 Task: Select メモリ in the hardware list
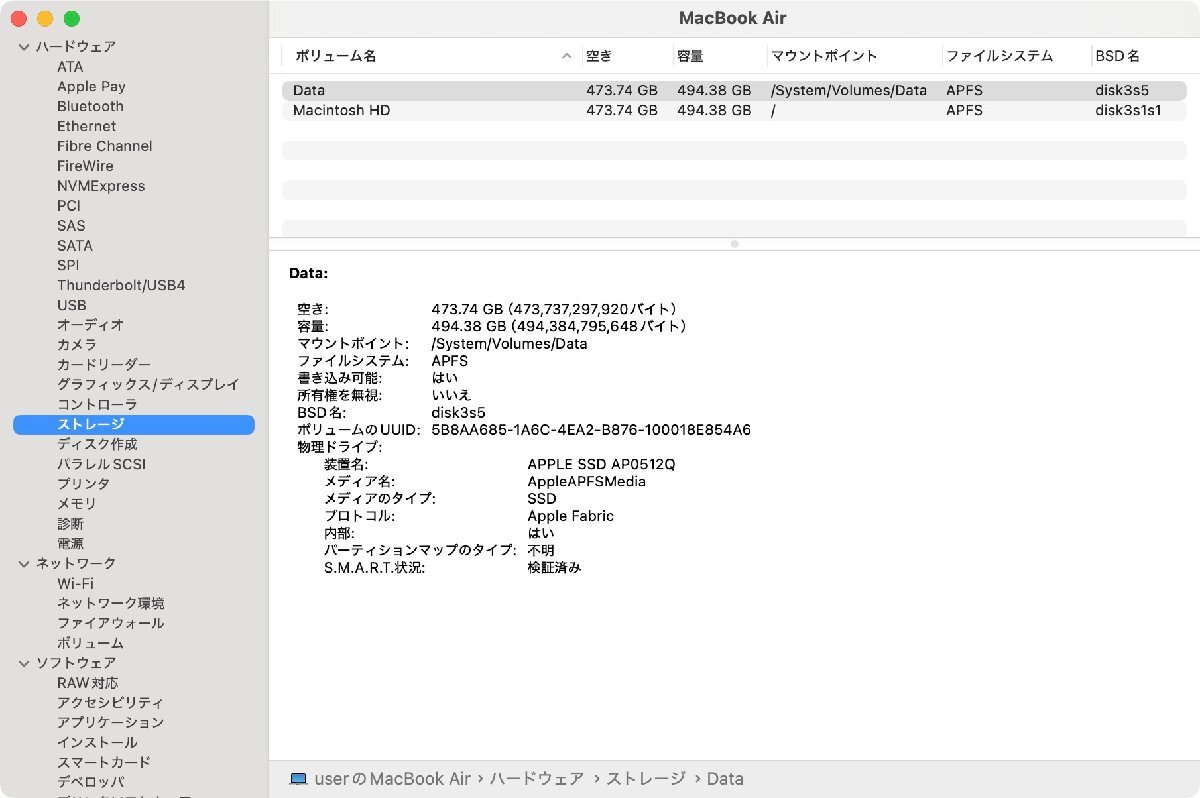pos(77,504)
